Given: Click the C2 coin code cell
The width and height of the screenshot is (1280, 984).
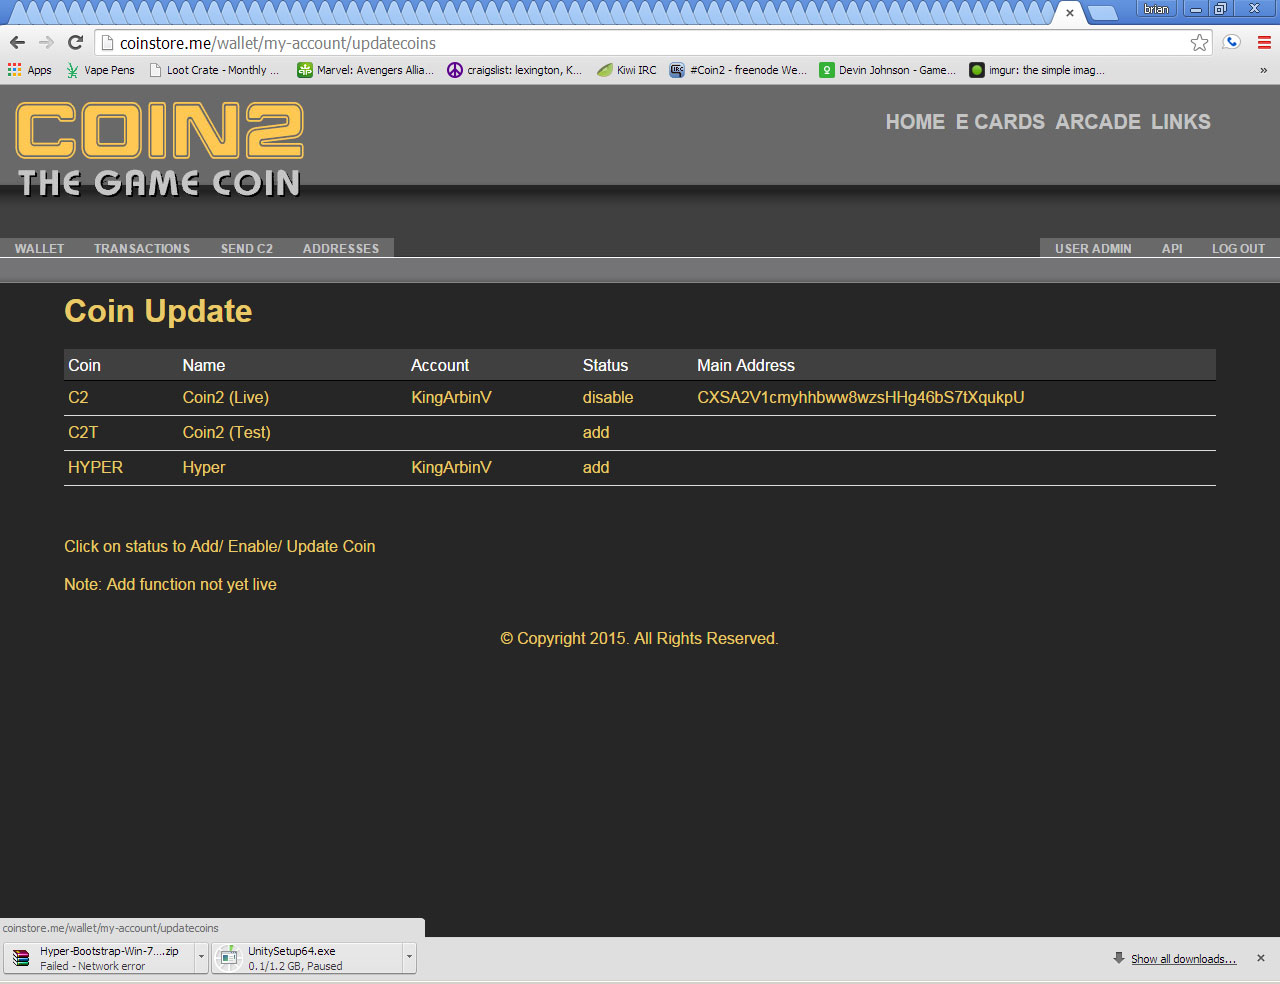Looking at the screenshot, I should coord(78,397).
